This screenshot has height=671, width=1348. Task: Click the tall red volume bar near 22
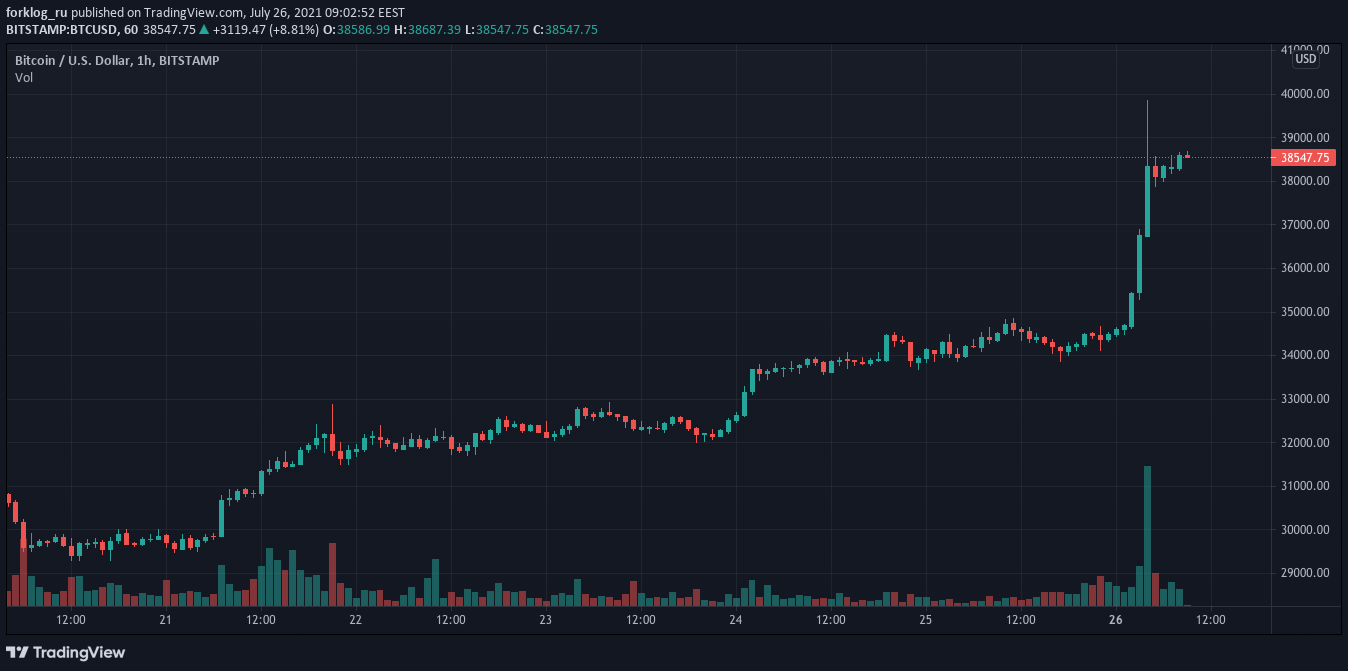pos(332,574)
